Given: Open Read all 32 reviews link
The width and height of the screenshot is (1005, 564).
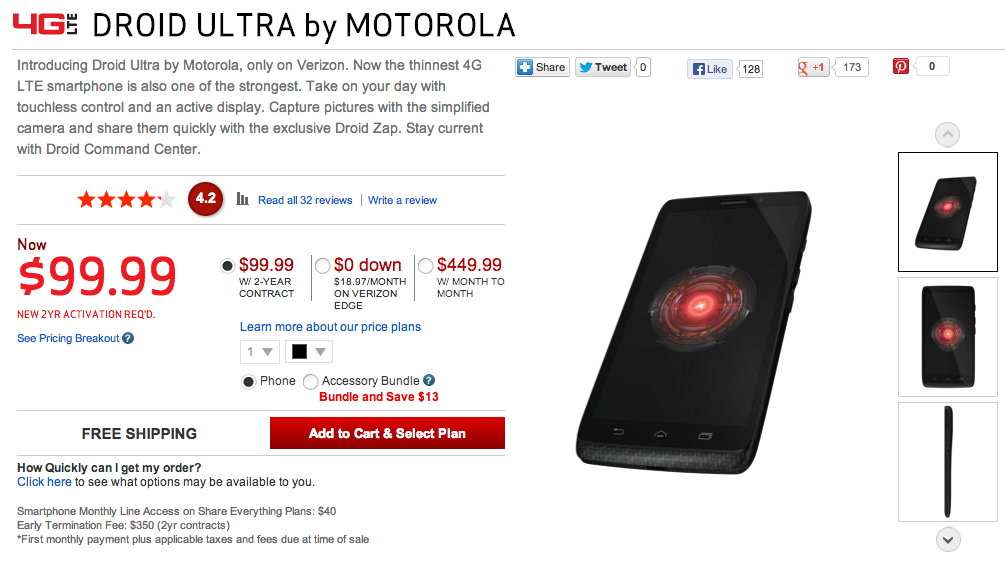Looking at the screenshot, I should [305, 200].
